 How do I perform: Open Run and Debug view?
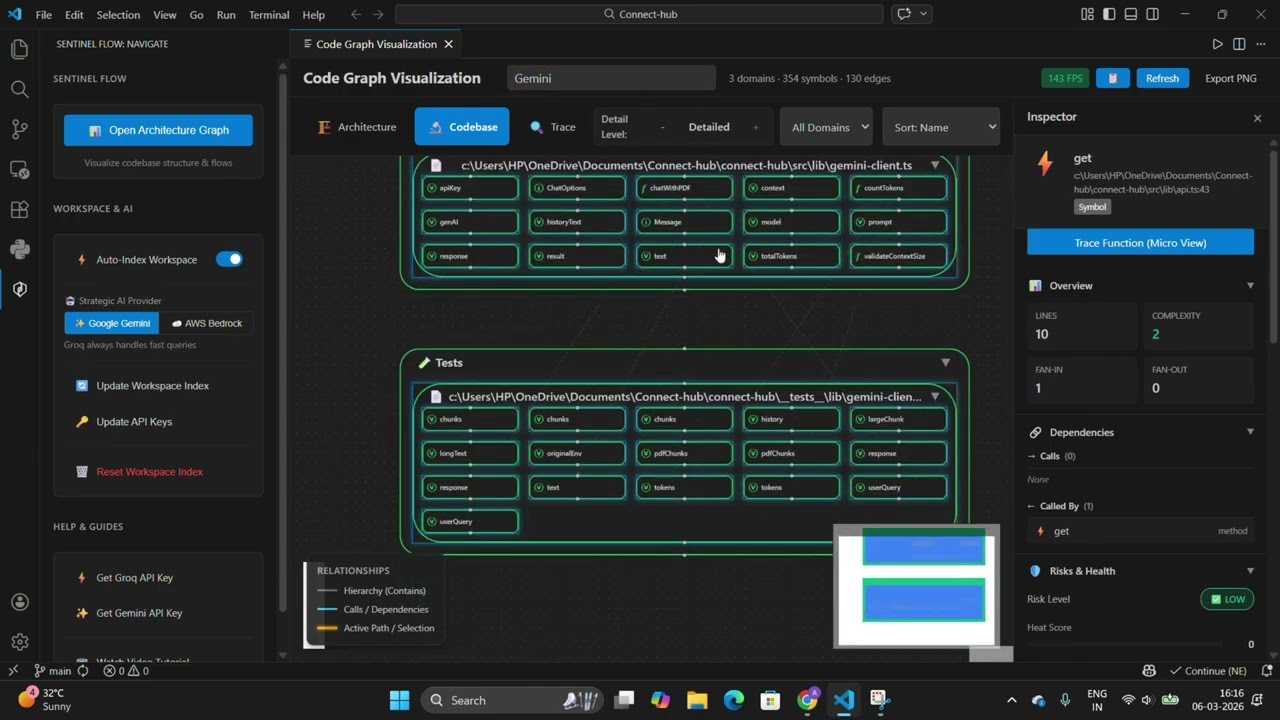[x=19, y=169]
